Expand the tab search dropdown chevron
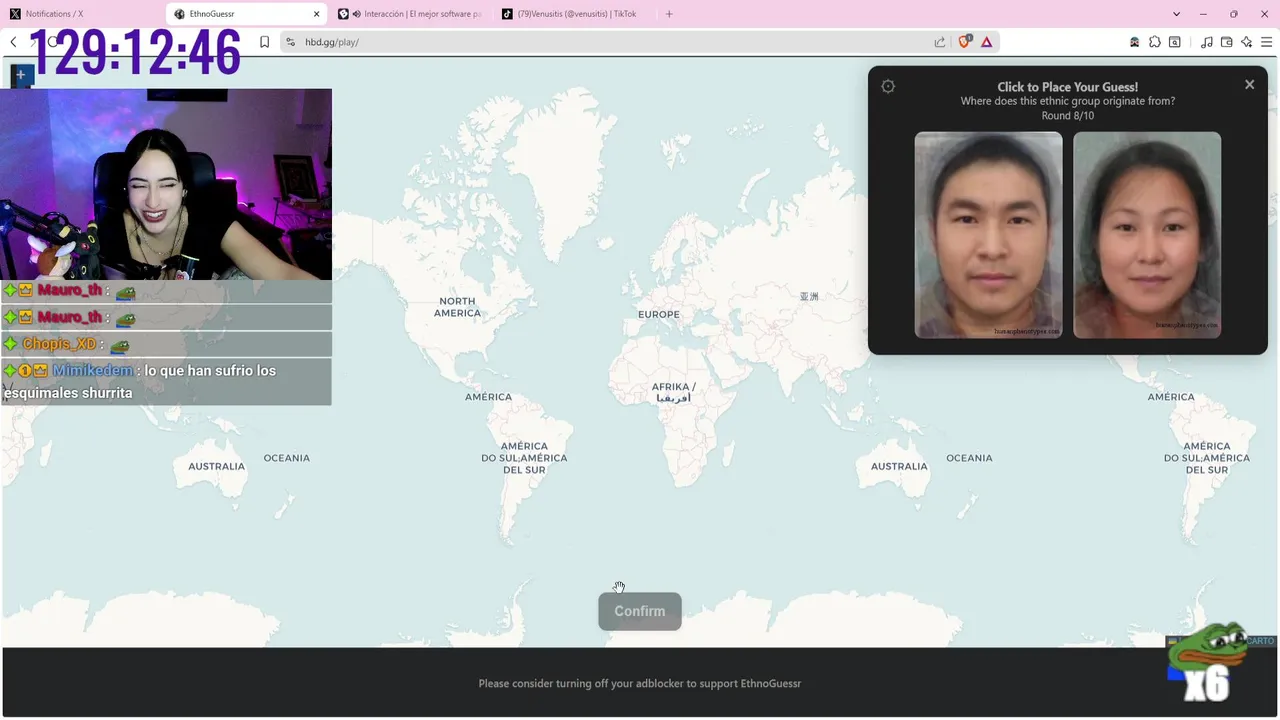Image resolution: width=1280 pixels, height=720 pixels. (x=1176, y=14)
